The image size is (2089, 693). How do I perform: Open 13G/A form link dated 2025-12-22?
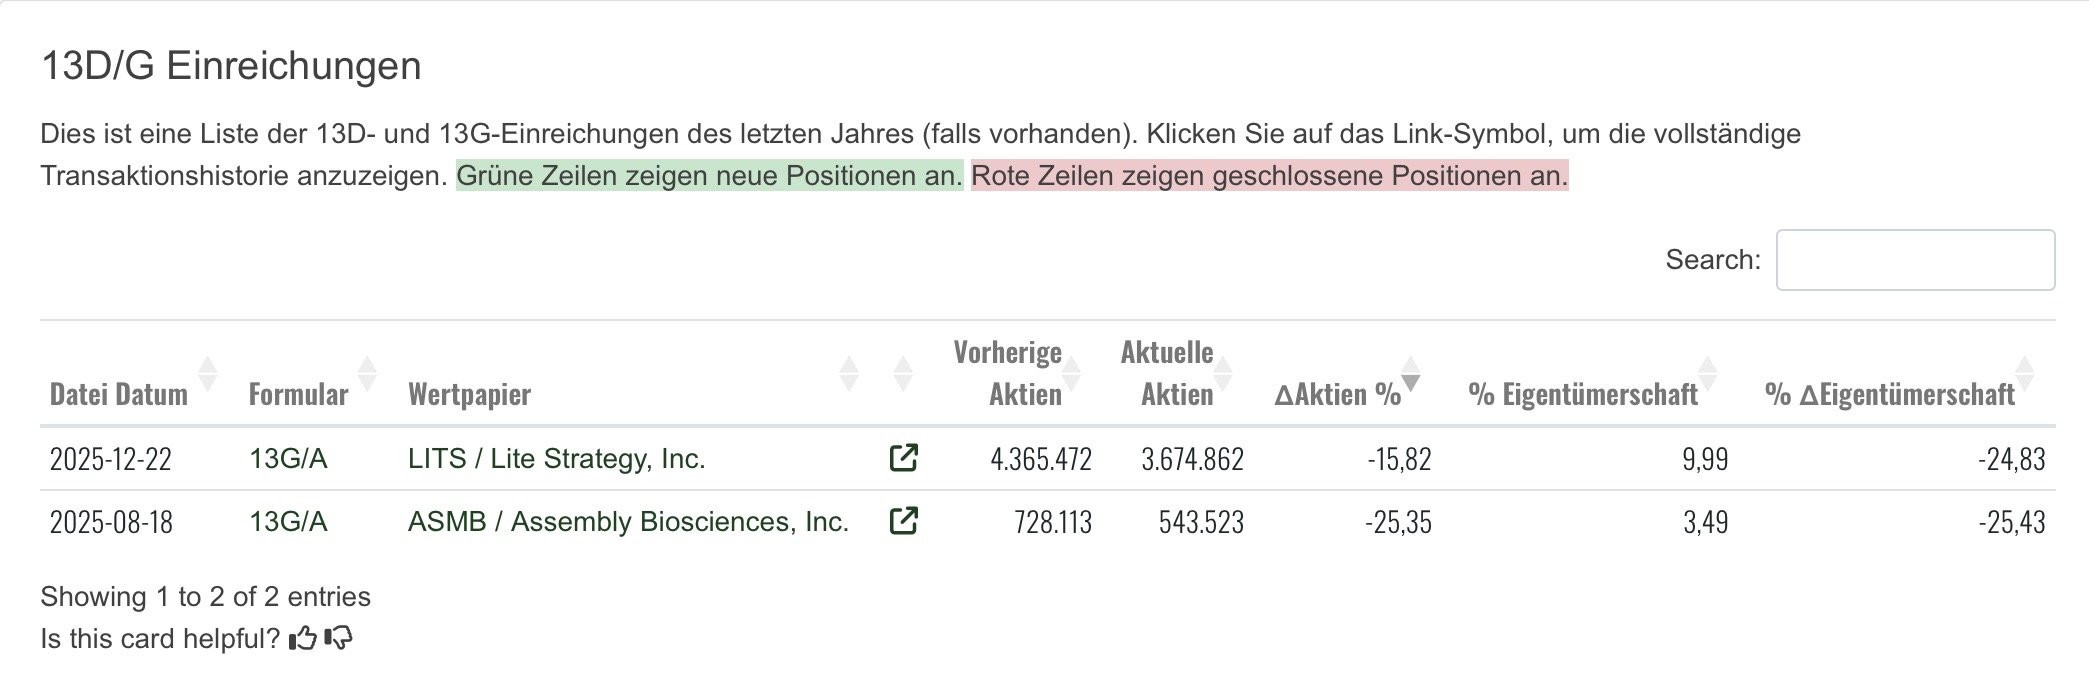pos(288,458)
